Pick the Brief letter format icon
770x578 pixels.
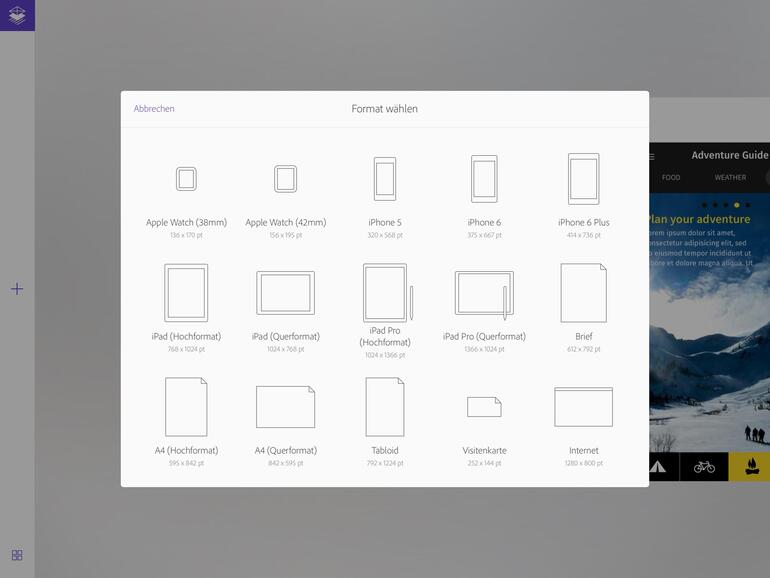tap(583, 293)
